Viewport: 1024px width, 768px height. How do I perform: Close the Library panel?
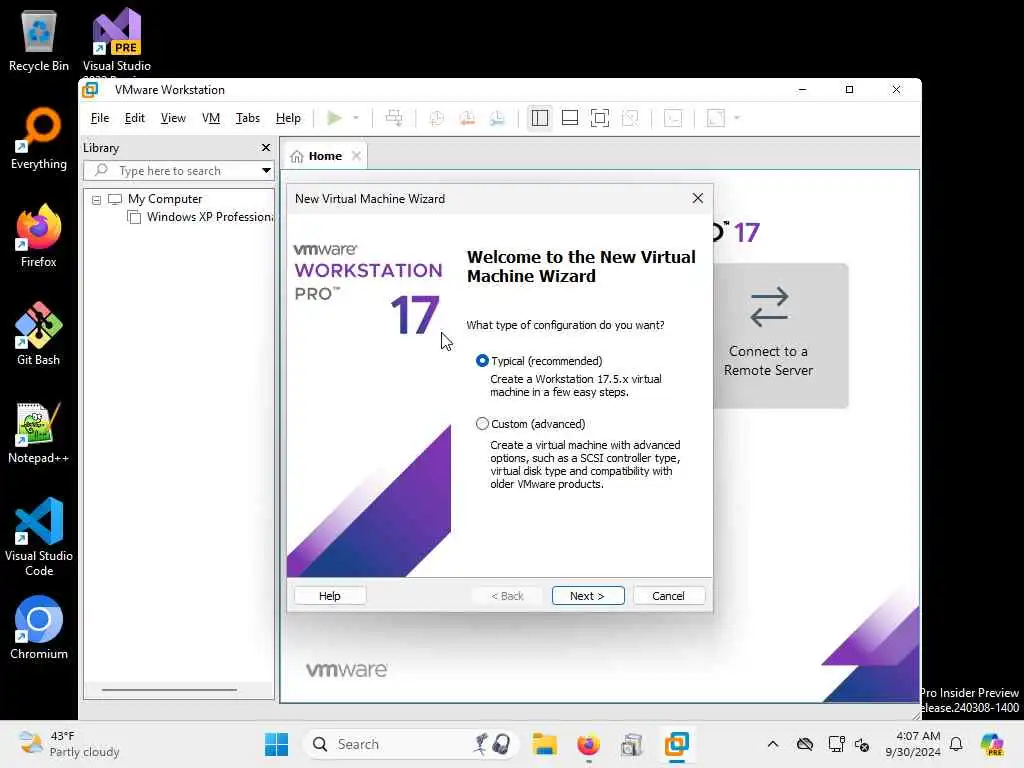(266, 148)
